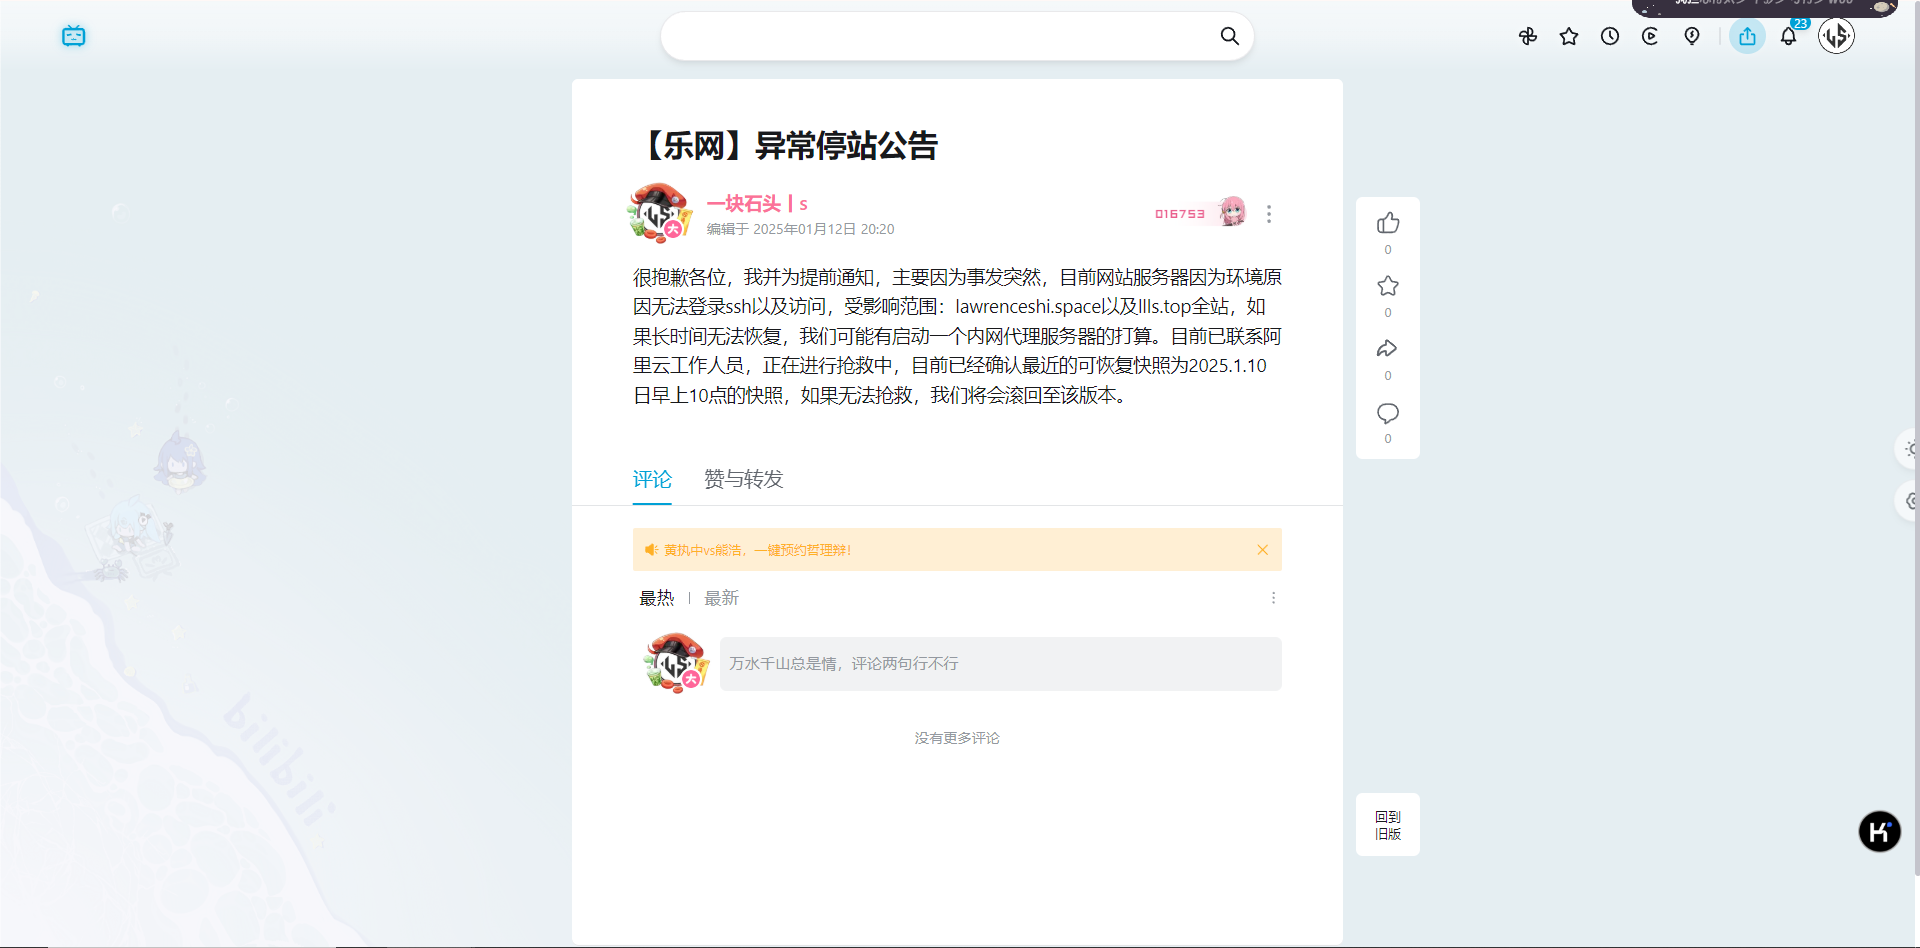Favorite the post via the star icon
Screen dimensions: 1920x948
pyautogui.click(x=1387, y=286)
